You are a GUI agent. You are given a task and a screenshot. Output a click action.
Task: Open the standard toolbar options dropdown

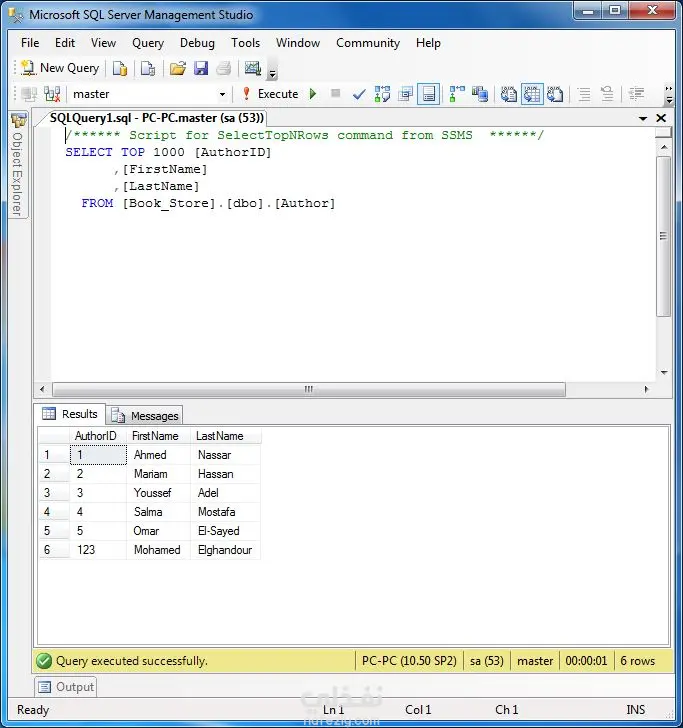pos(273,71)
